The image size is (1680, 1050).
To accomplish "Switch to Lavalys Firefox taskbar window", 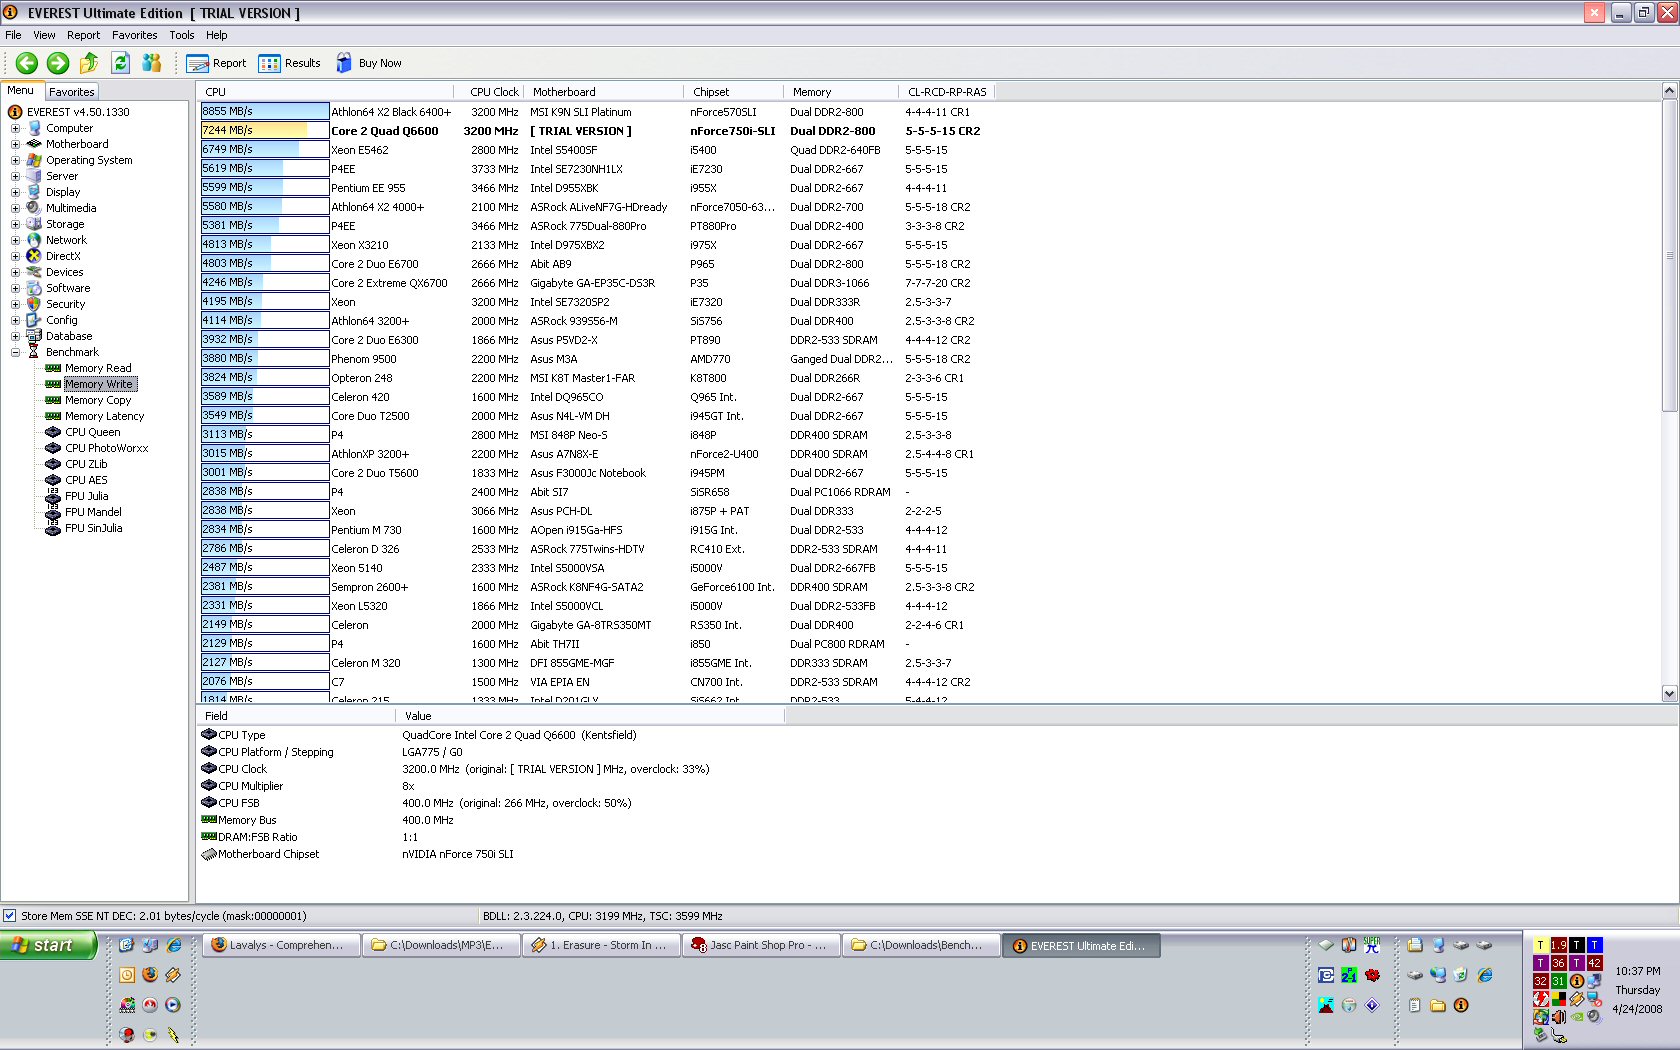I will tap(281, 945).
